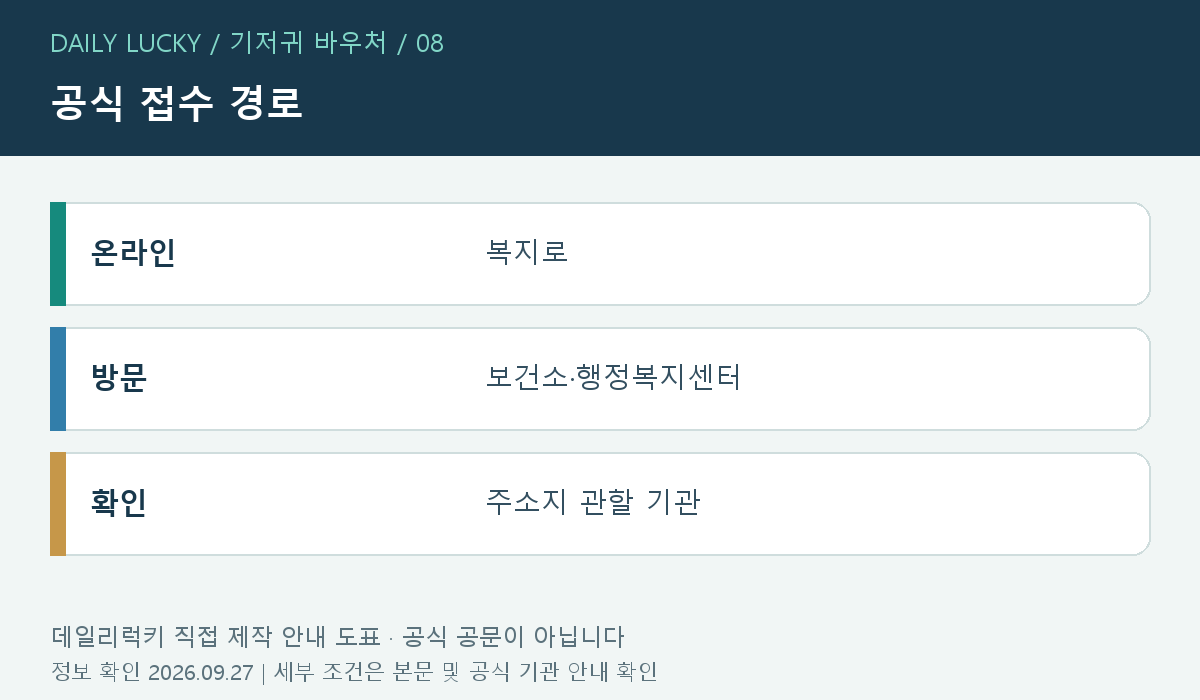Click the 확인 row label
Image resolution: width=1200 pixels, height=700 pixels.
[119, 503]
